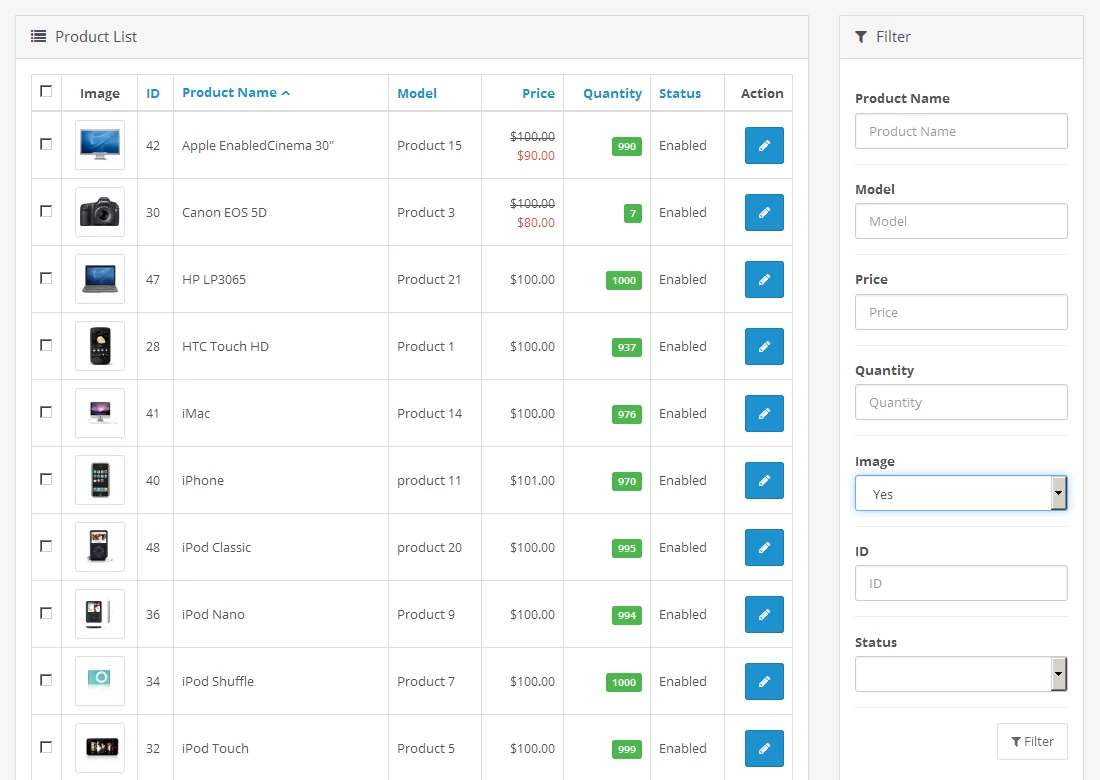Select the Apple EnabledCinema 30" row checkbox
Image resolution: width=1100 pixels, height=780 pixels.
(46, 144)
